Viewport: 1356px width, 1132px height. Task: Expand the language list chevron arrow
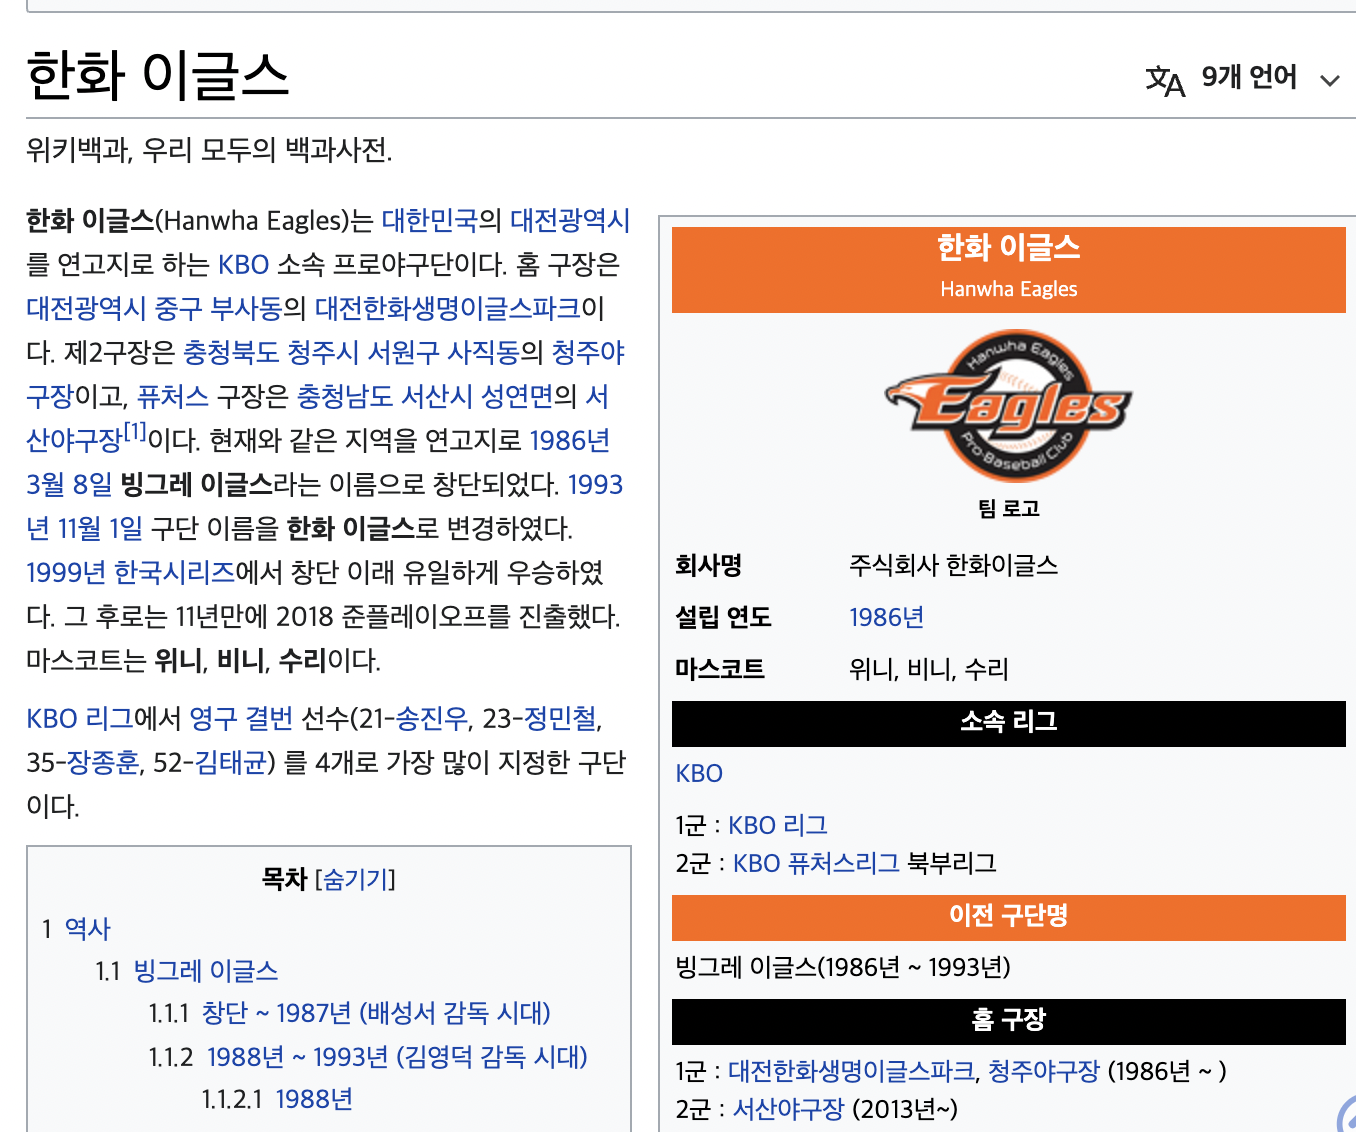point(1329,81)
